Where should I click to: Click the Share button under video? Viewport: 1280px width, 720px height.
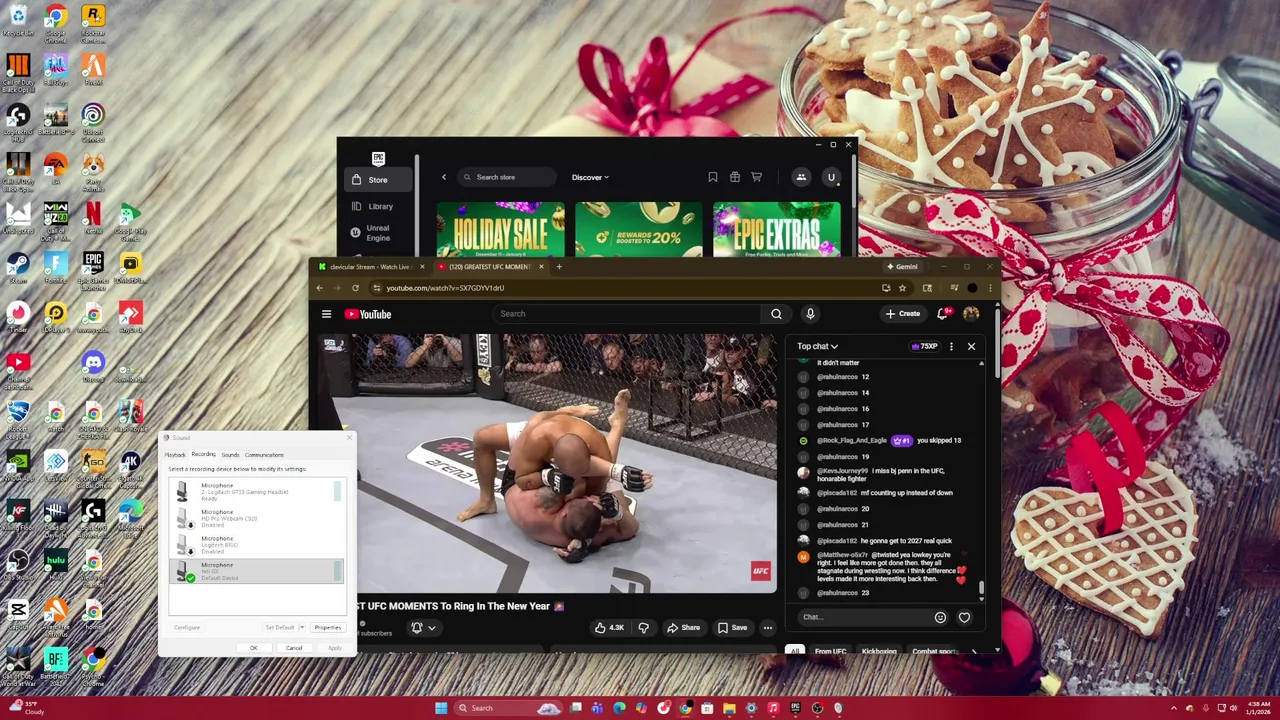pos(683,628)
